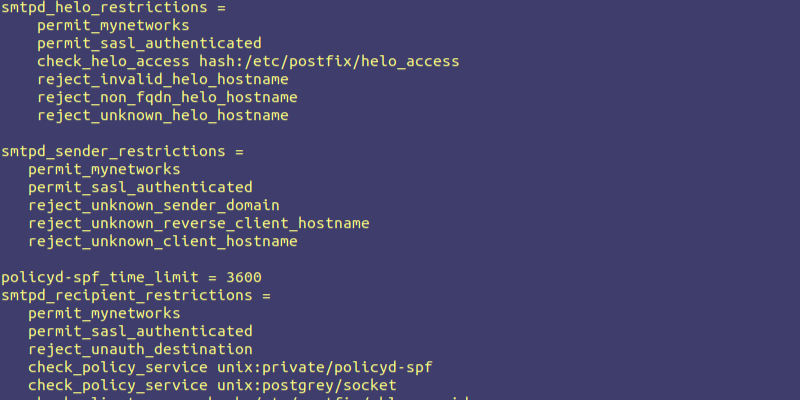
Task: Click the policyd-spf_time_limit setting name
Action: tap(104, 277)
